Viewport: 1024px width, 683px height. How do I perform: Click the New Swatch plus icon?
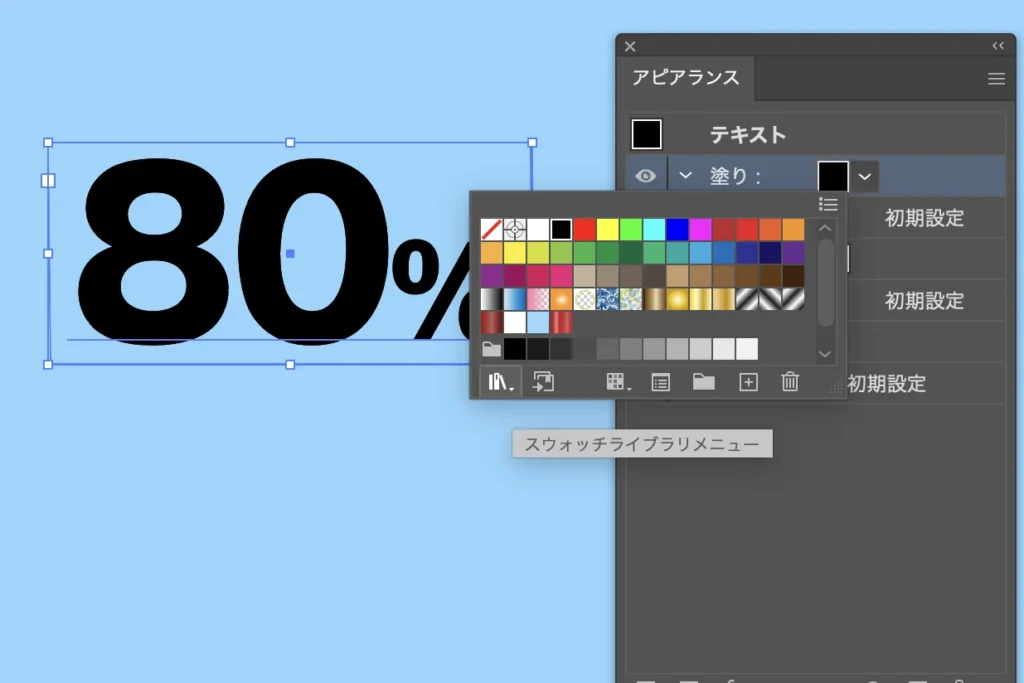[x=747, y=381]
